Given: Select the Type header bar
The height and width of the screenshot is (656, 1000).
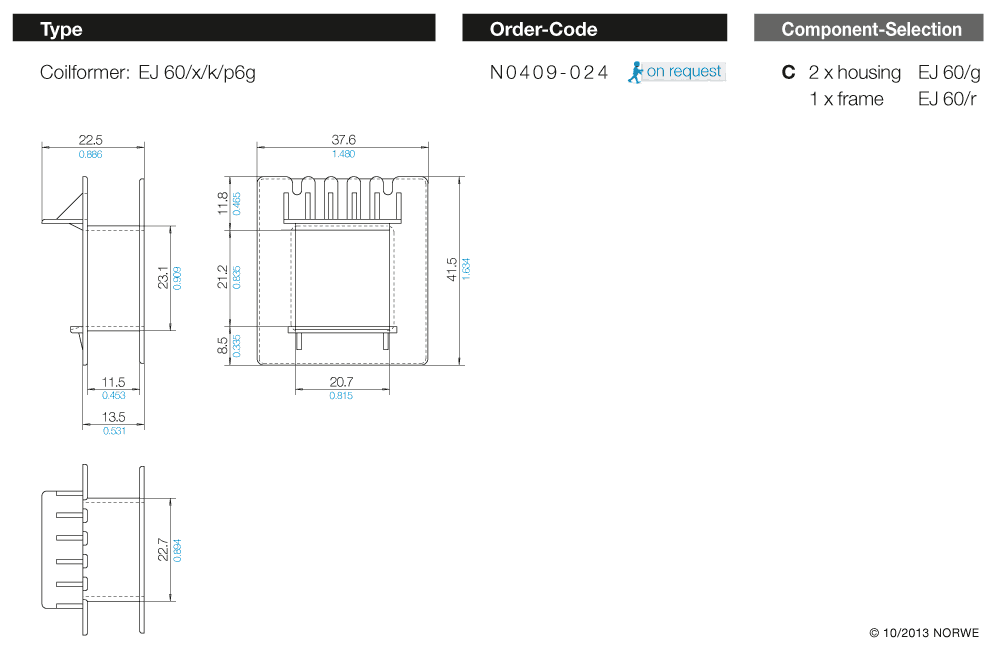Looking at the screenshot, I should coord(224,29).
